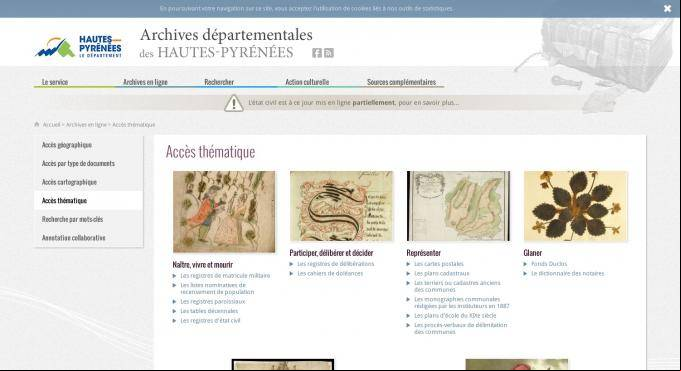This screenshot has height=371, width=681.
Task: Follow Les registres paroissiaux link
Action: point(213,301)
